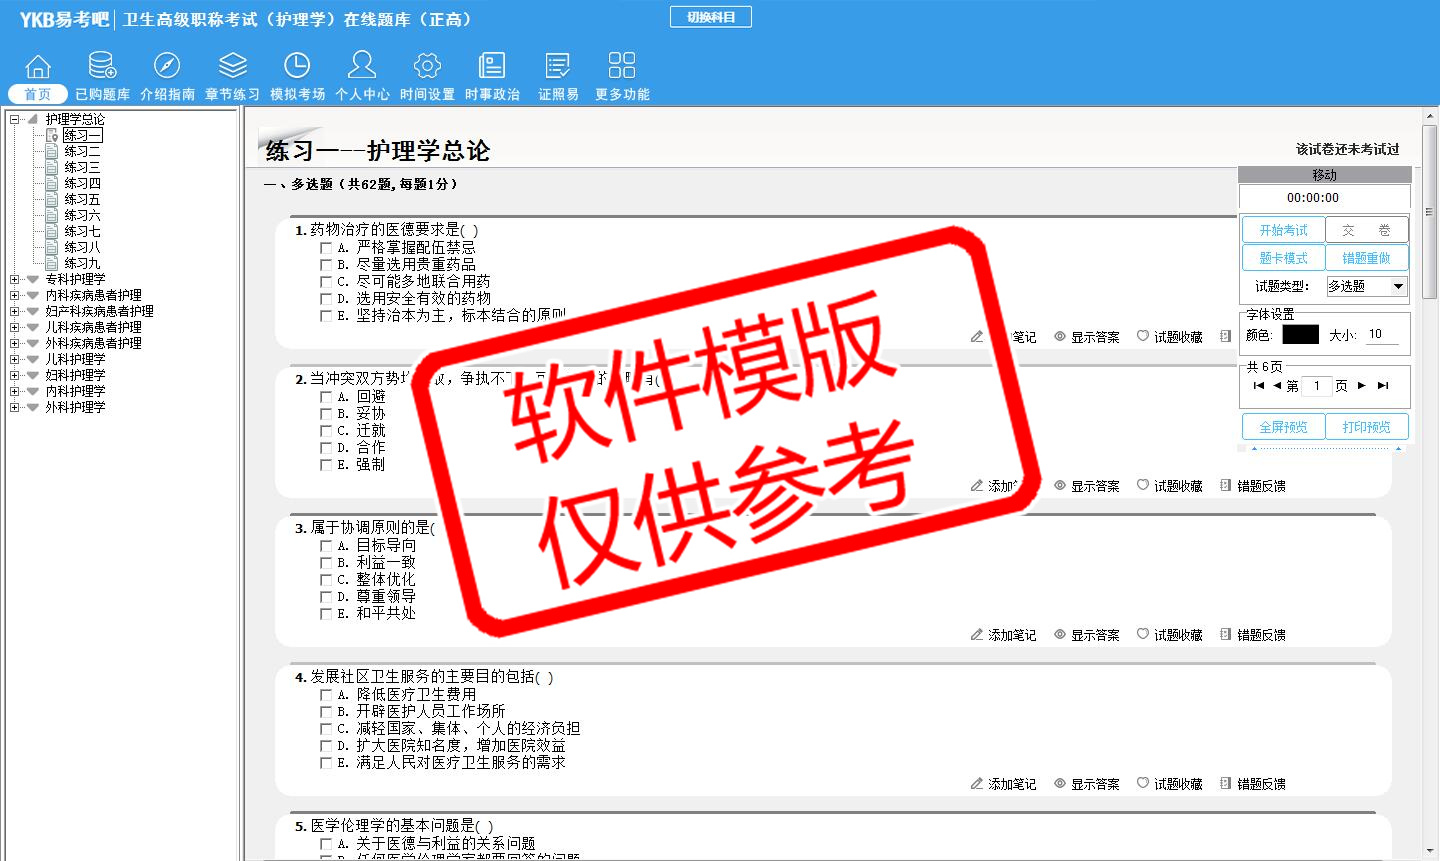Click the 开始考试 button
This screenshot has height=861, width=1440.
pyautogui.click(x=1283, y=230)
